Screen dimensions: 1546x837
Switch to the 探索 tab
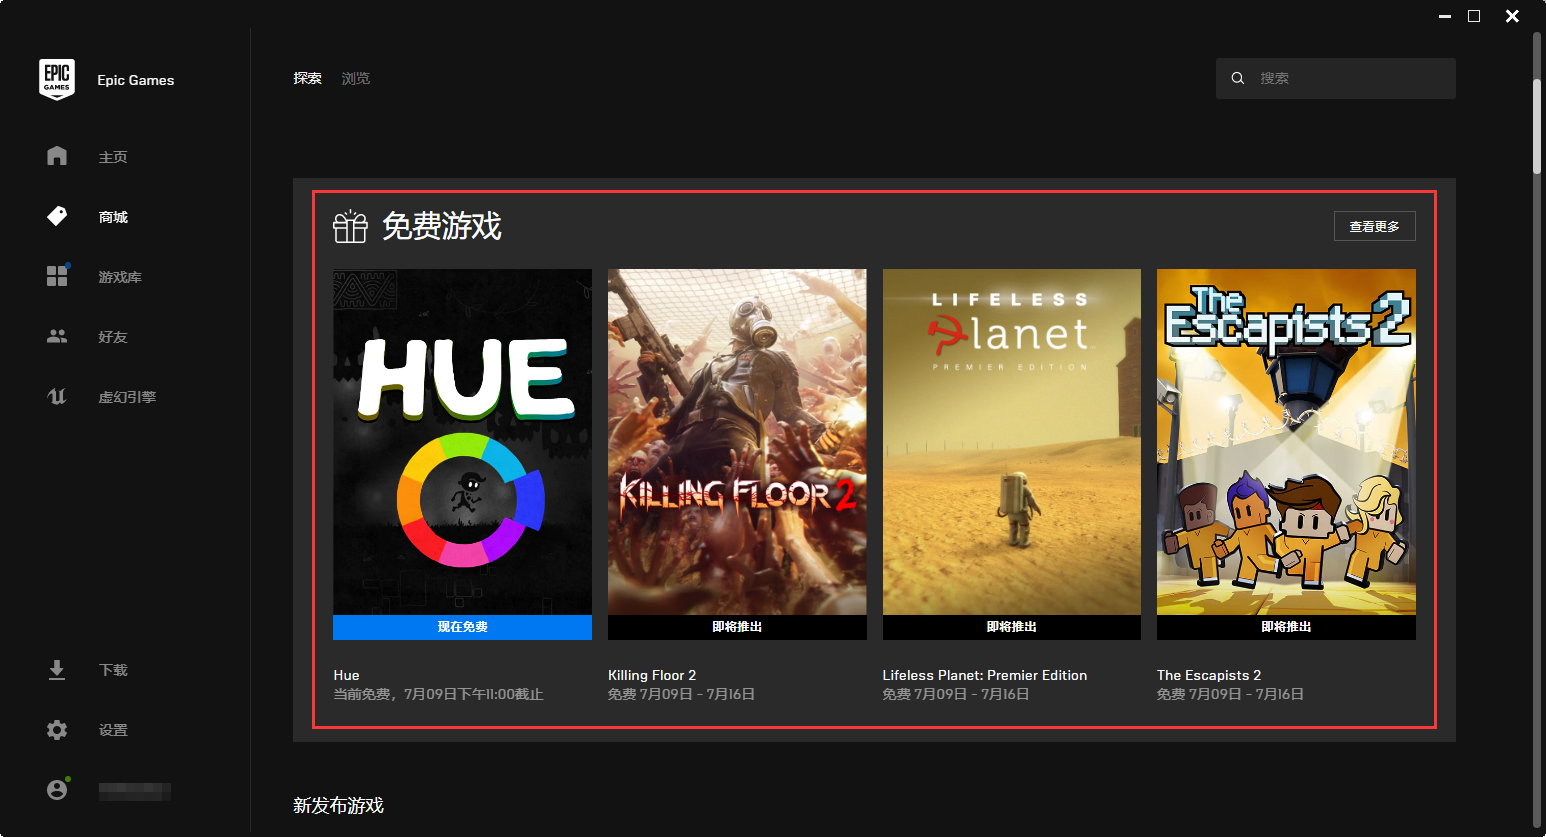tap(307, 78)
